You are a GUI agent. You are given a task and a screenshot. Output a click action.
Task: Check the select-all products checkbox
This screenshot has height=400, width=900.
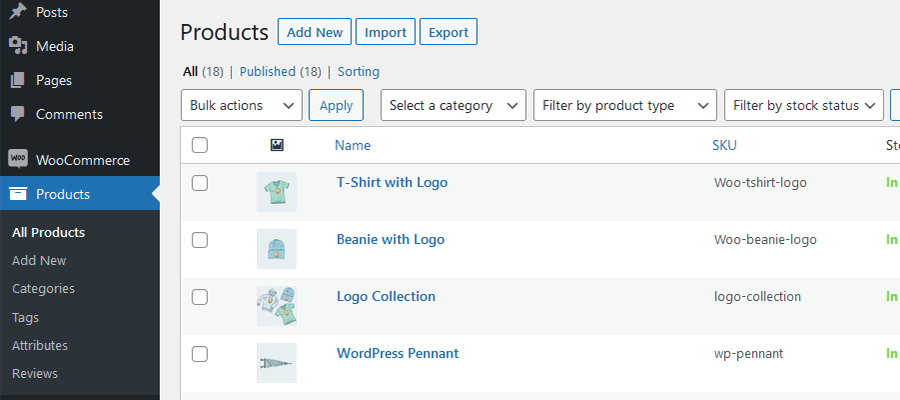click(x=200, y=145)
